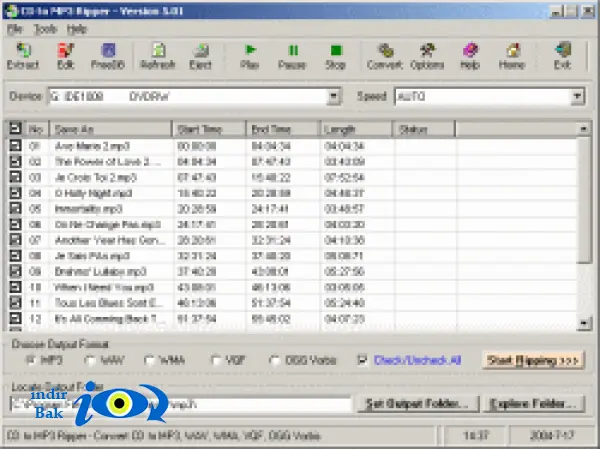Click the Extract toolbar icon
The height and width of the screenshot is (449, 600).
click(x=23, y=56)
